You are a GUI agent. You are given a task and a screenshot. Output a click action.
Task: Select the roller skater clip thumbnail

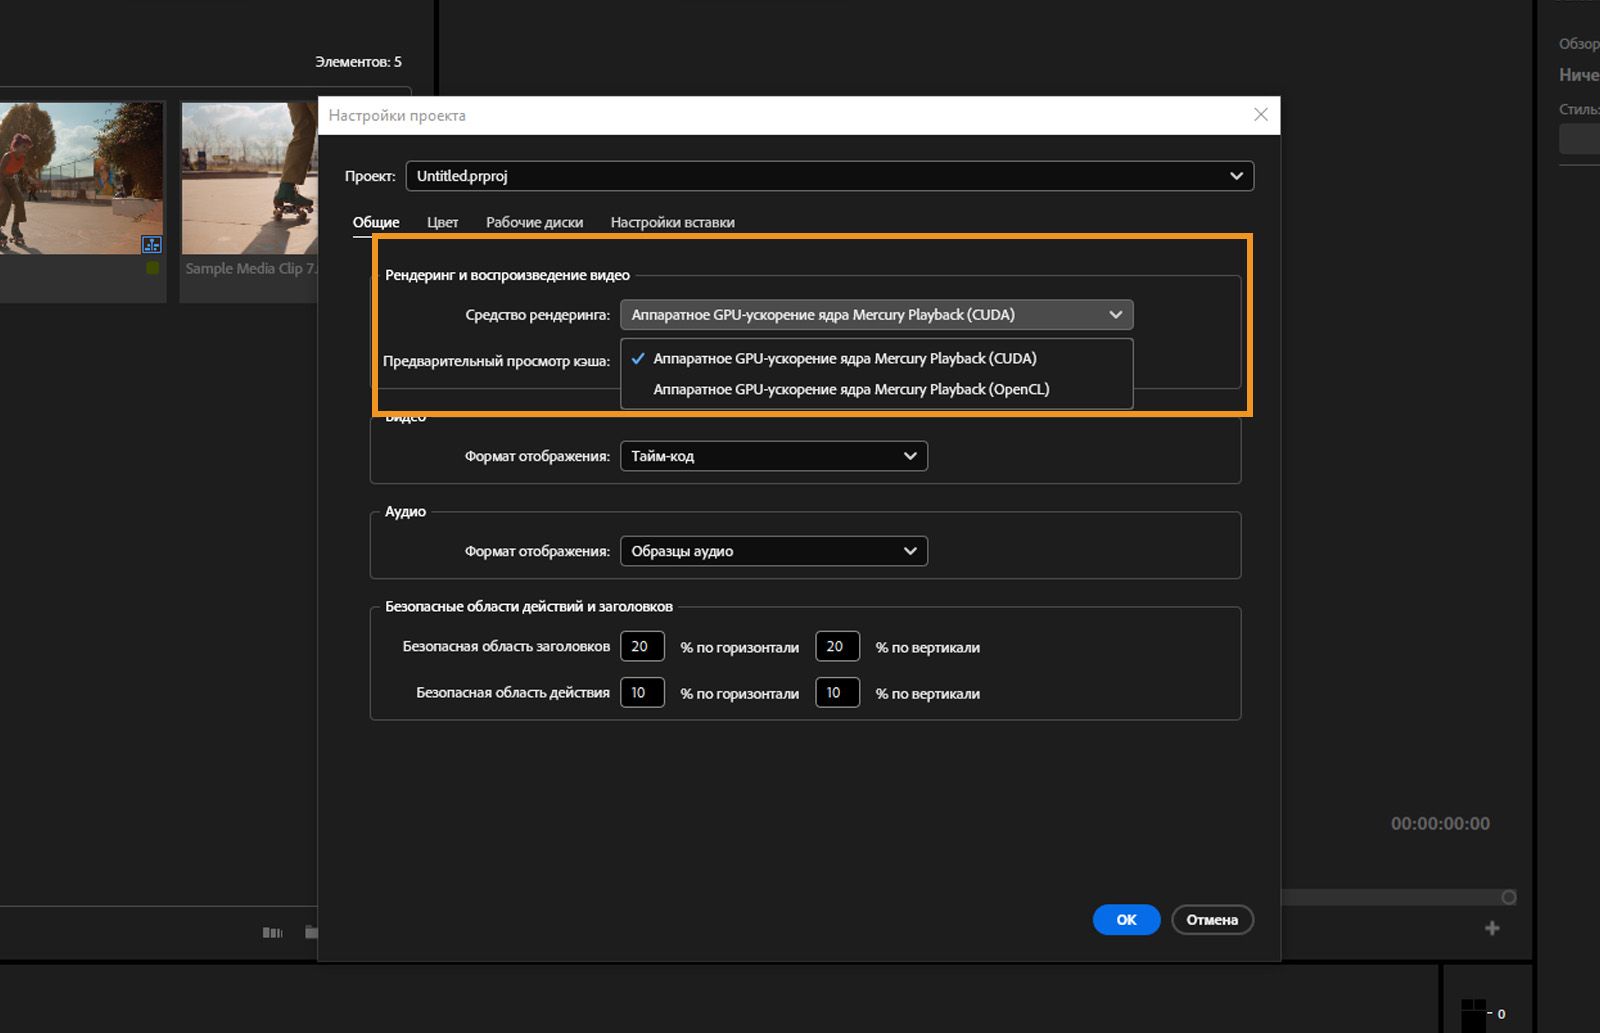pos(81,178)
